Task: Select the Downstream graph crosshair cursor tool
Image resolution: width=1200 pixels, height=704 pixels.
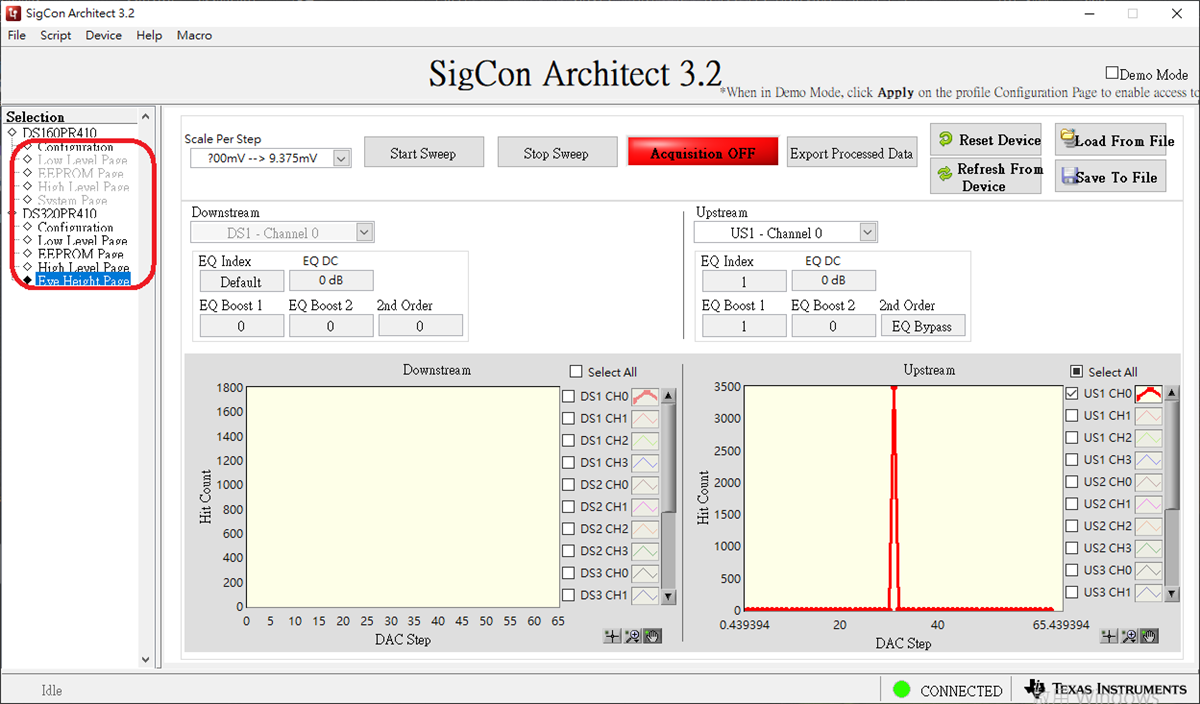Action: point(612,636)
